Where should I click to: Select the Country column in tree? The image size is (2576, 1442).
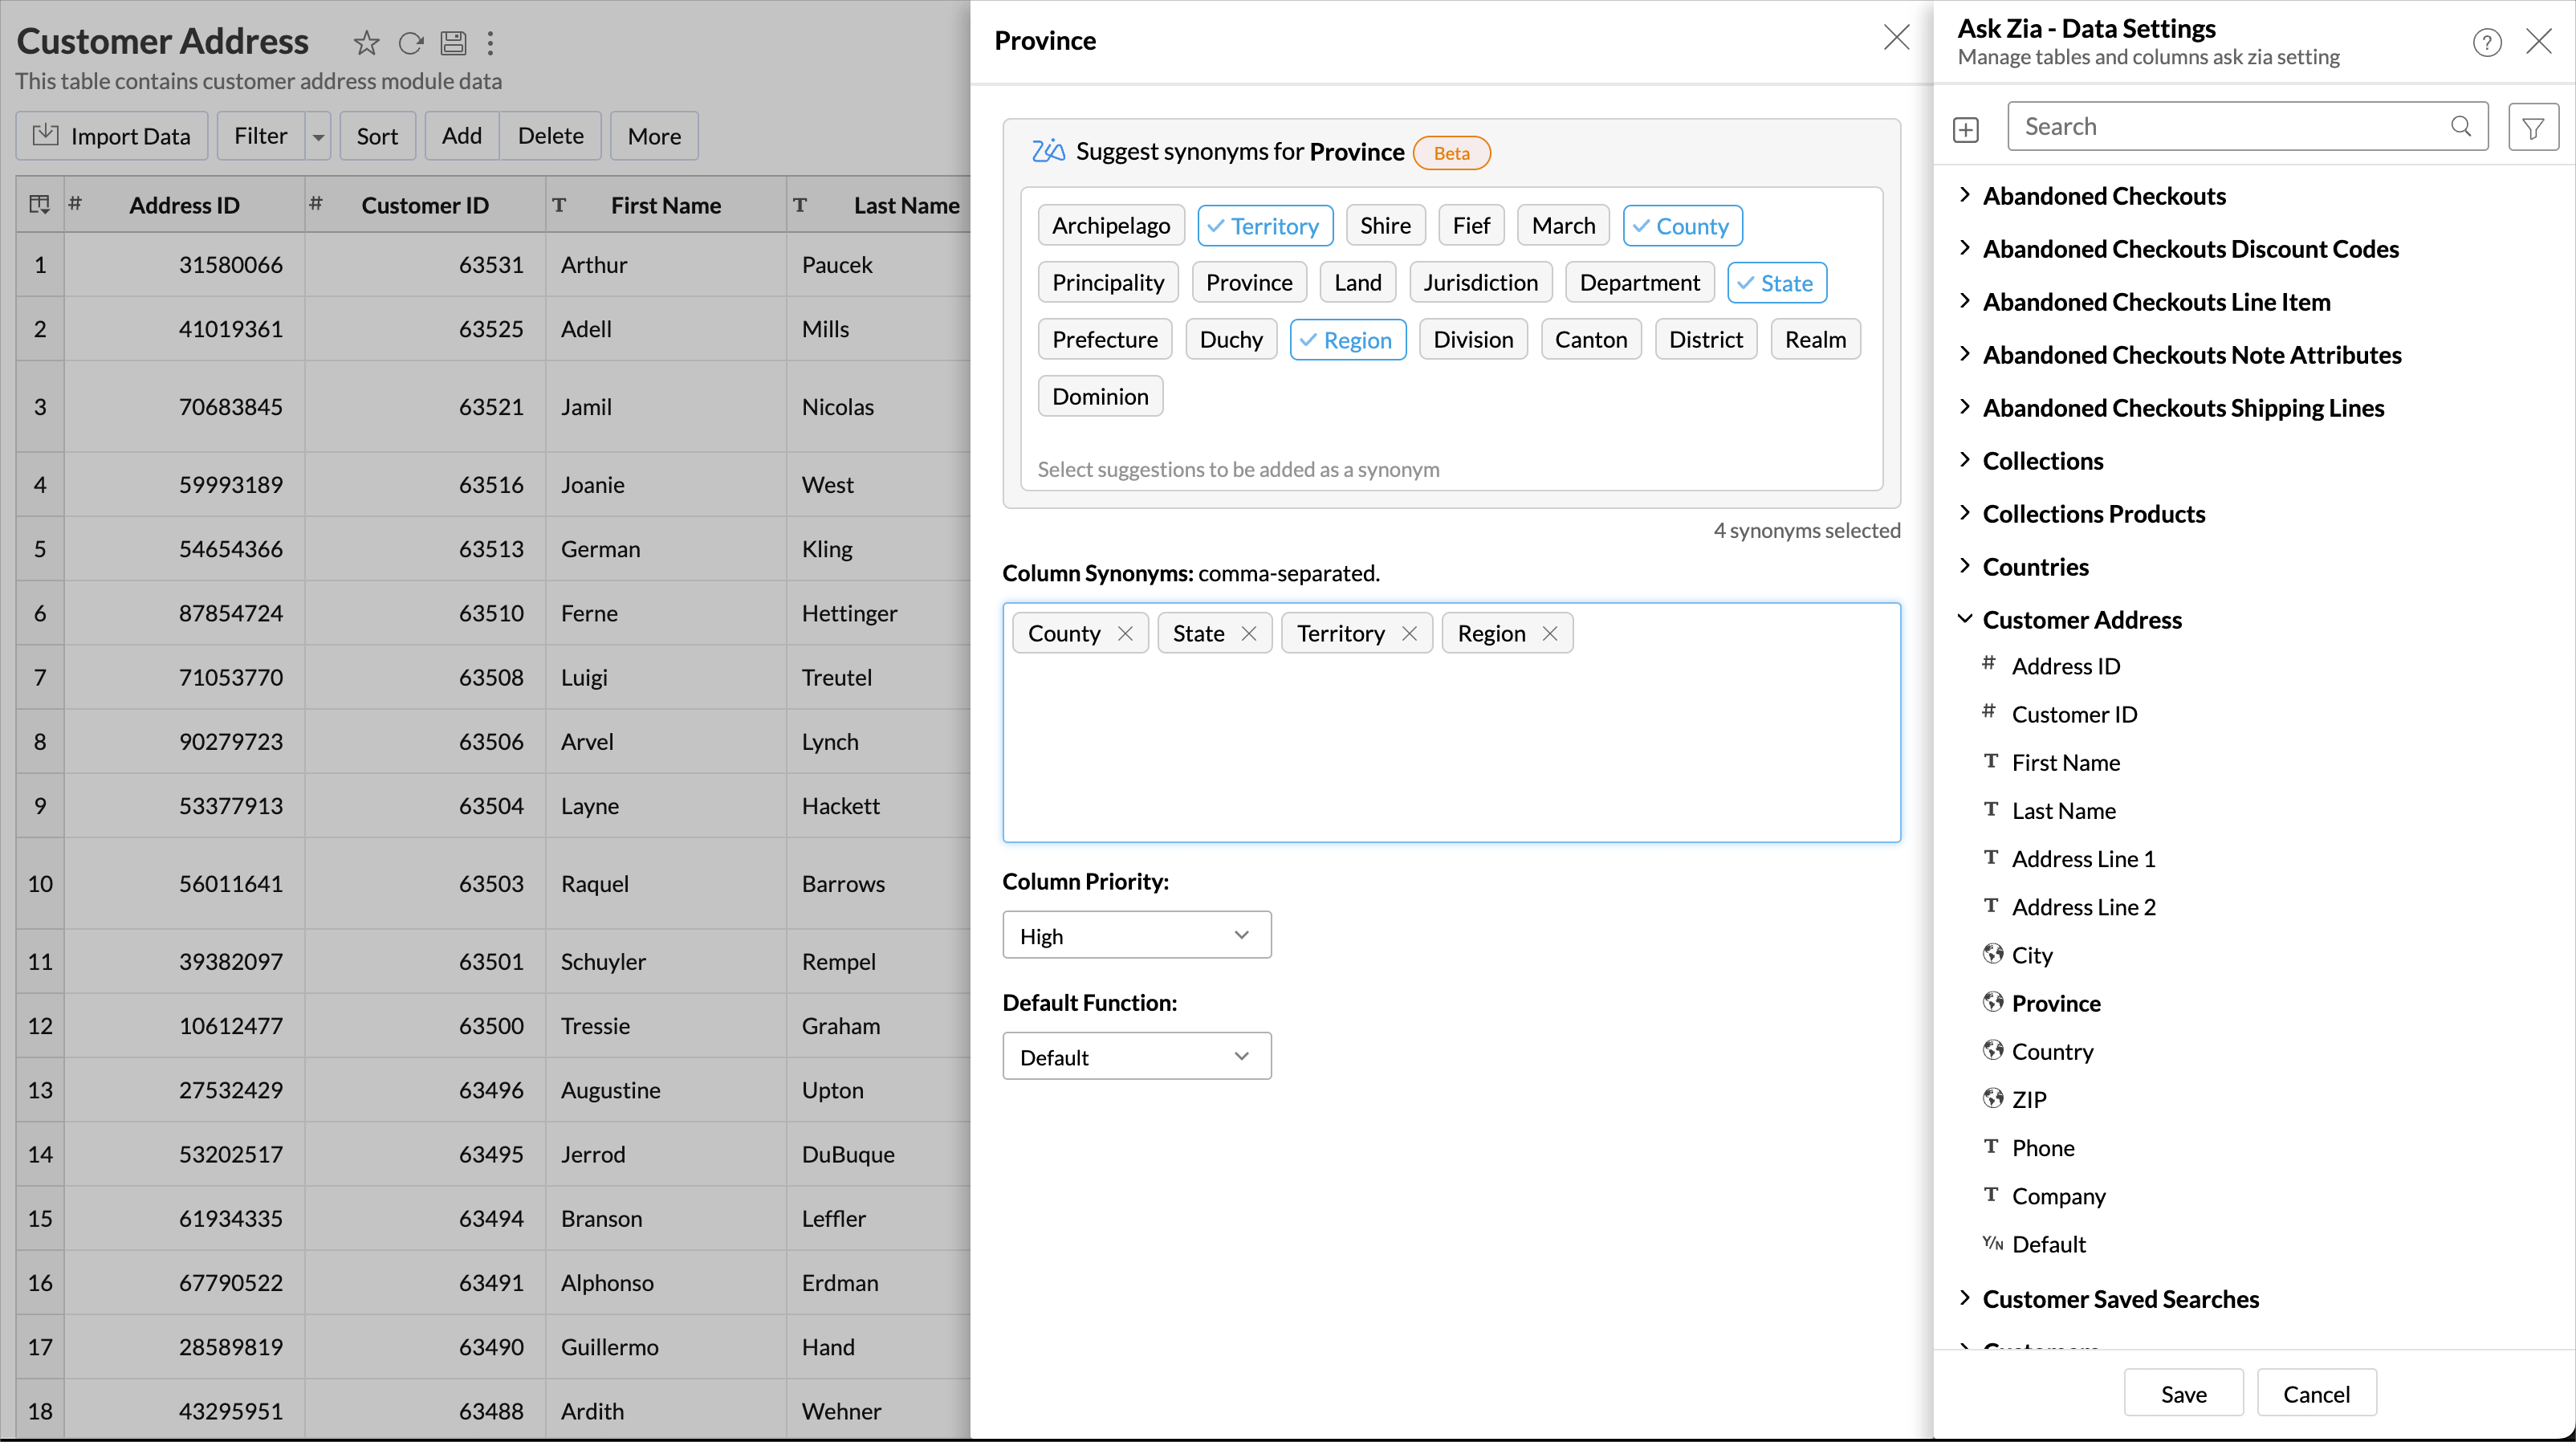pyautogui.click(x=2051, y=1051)
